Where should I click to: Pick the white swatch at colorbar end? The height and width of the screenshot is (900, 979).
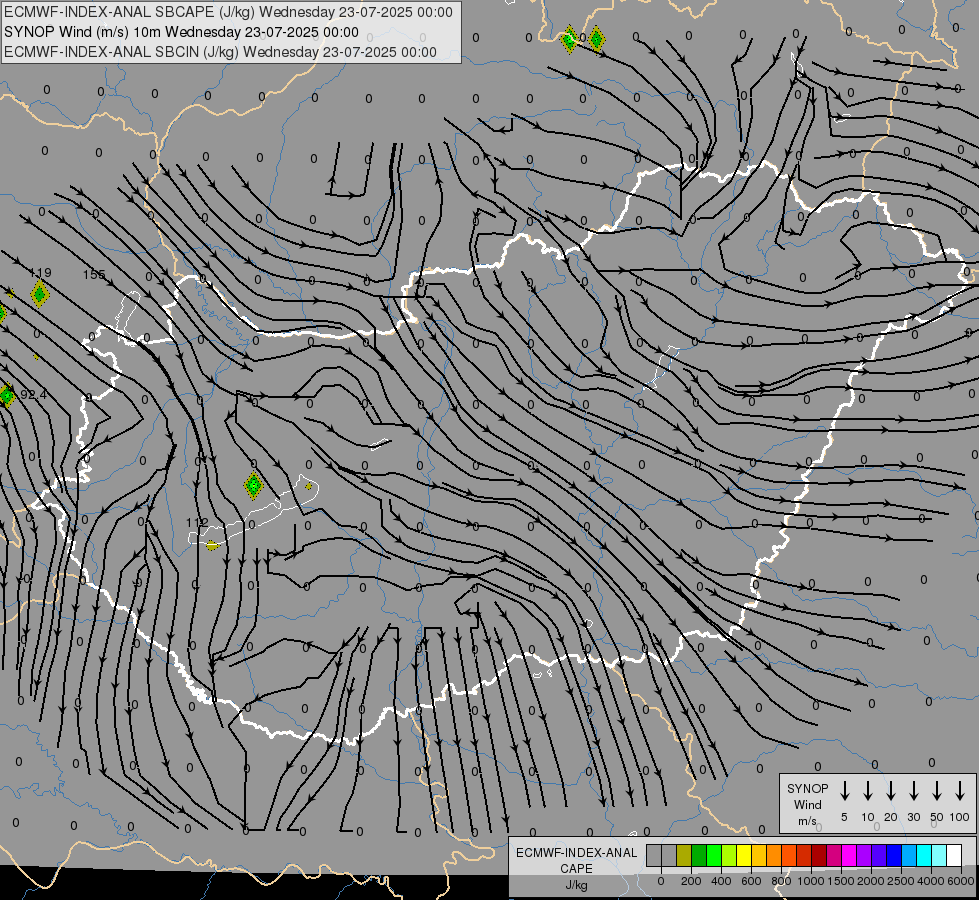pos(954,855)
